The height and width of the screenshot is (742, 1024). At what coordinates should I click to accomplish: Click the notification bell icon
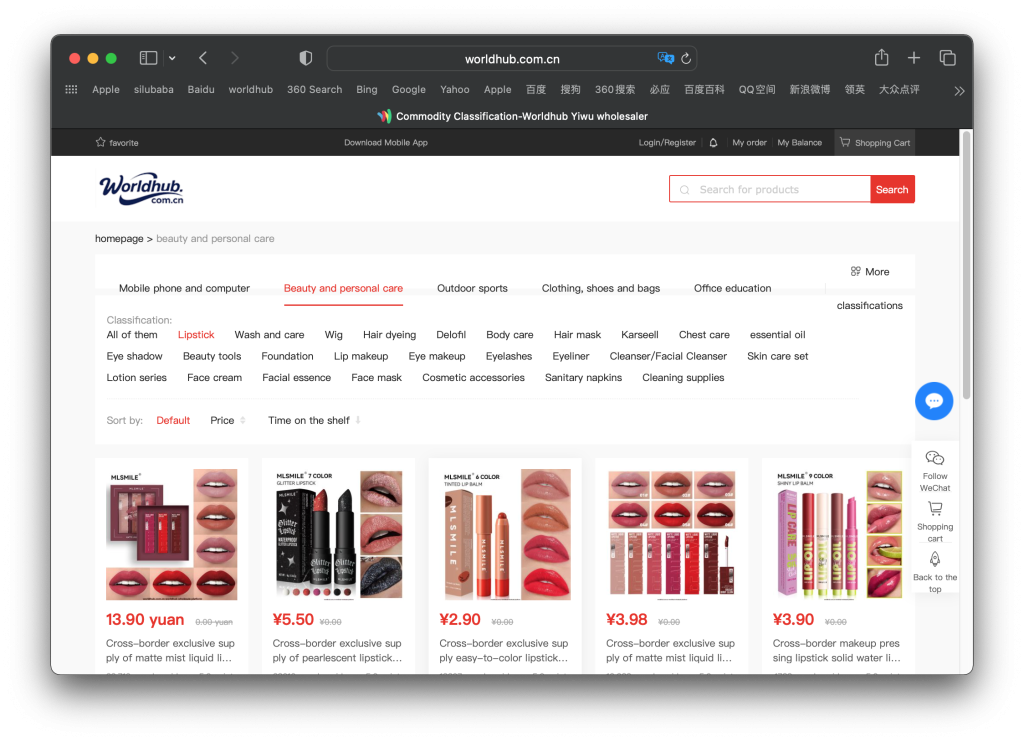713,143
